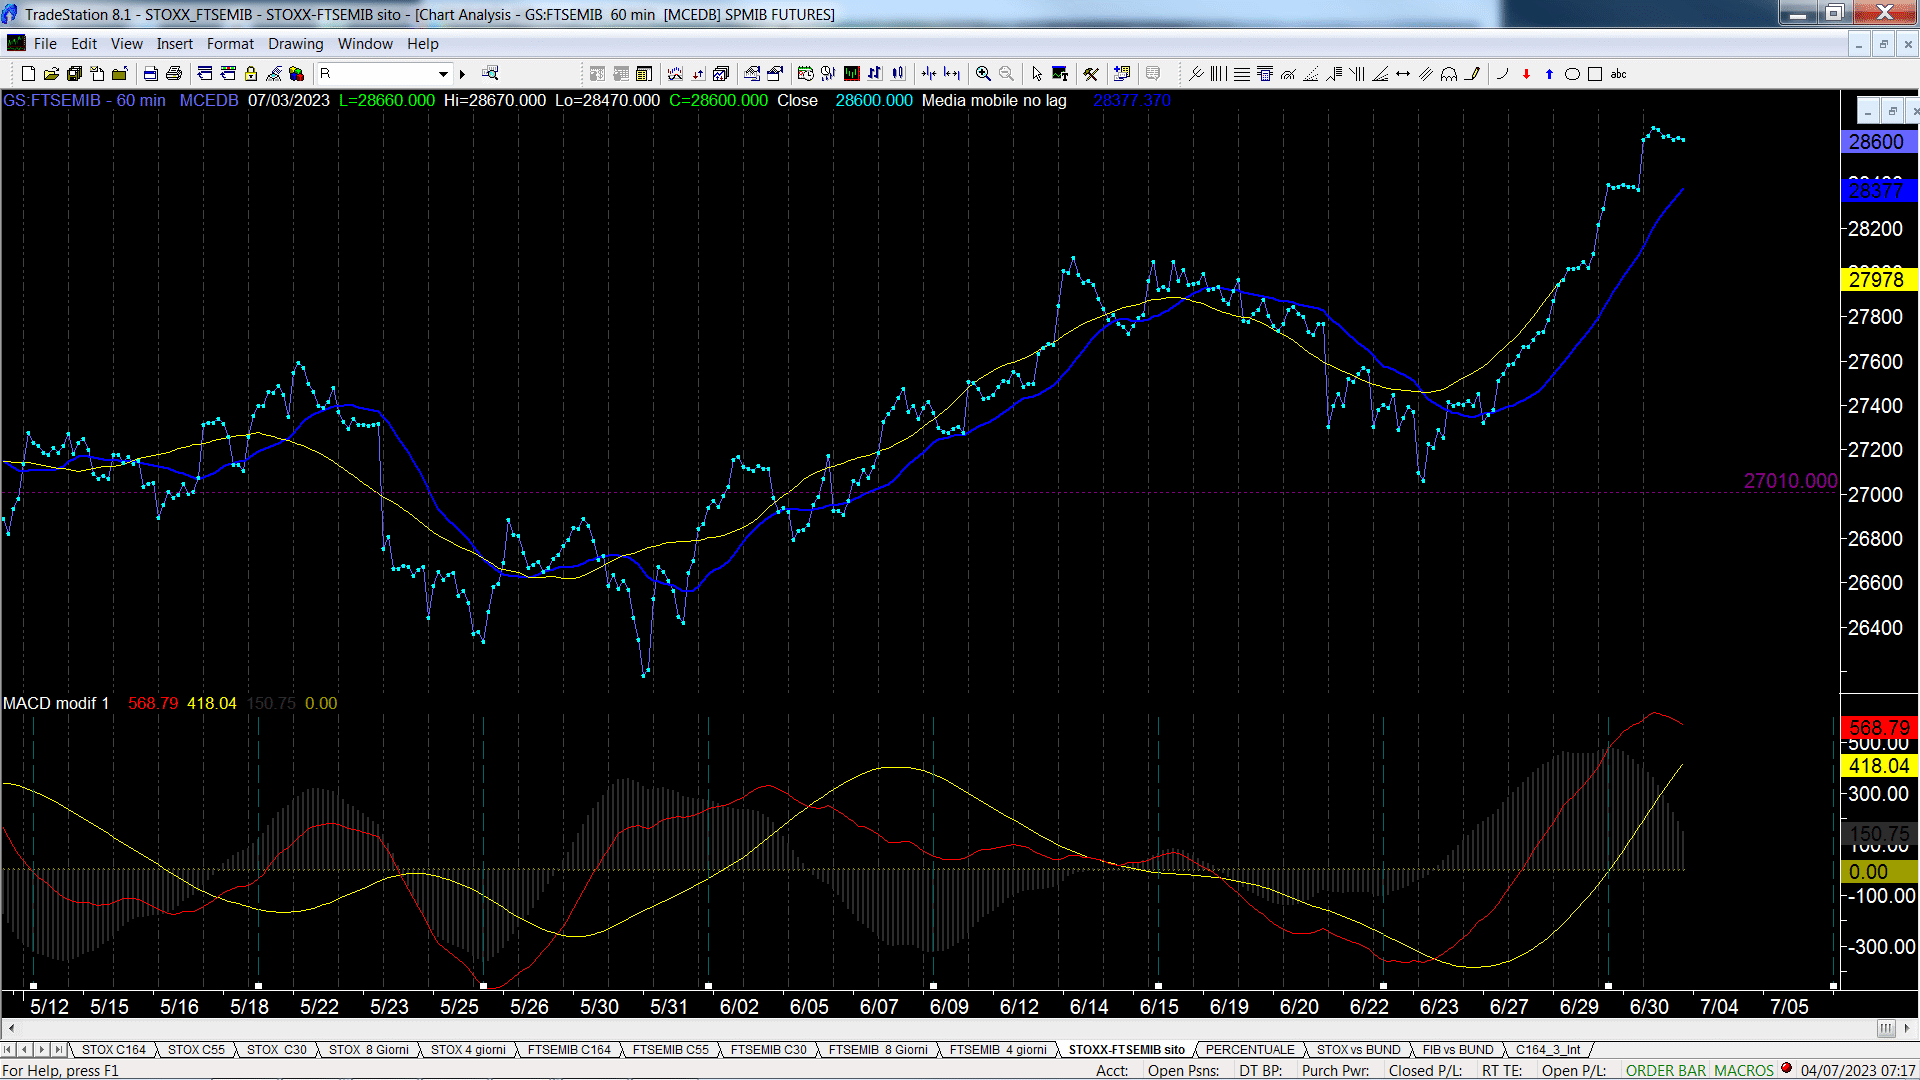Viewport: 1920px width, 1080px height.
Task: Click the New document icon
Action: coord(28,74)
